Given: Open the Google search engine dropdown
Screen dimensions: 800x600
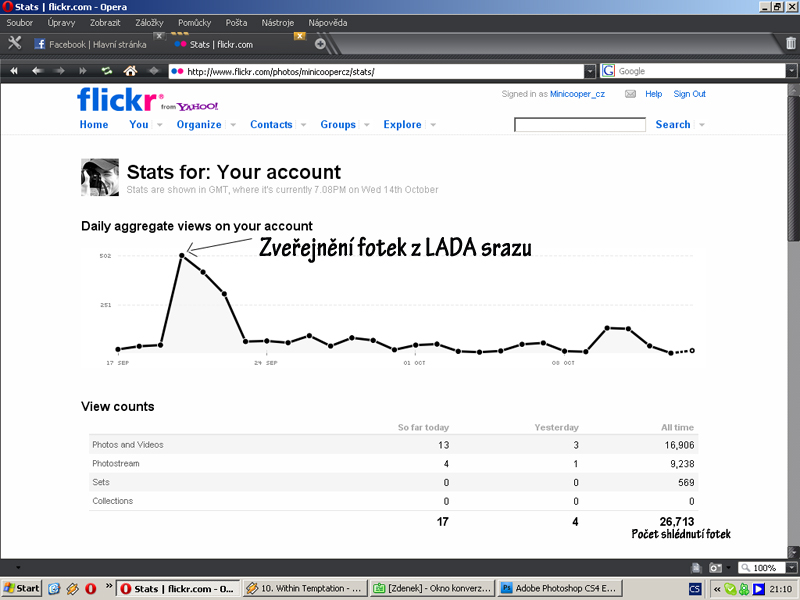Looking at the screenshot, I should [x=609, y=72].
